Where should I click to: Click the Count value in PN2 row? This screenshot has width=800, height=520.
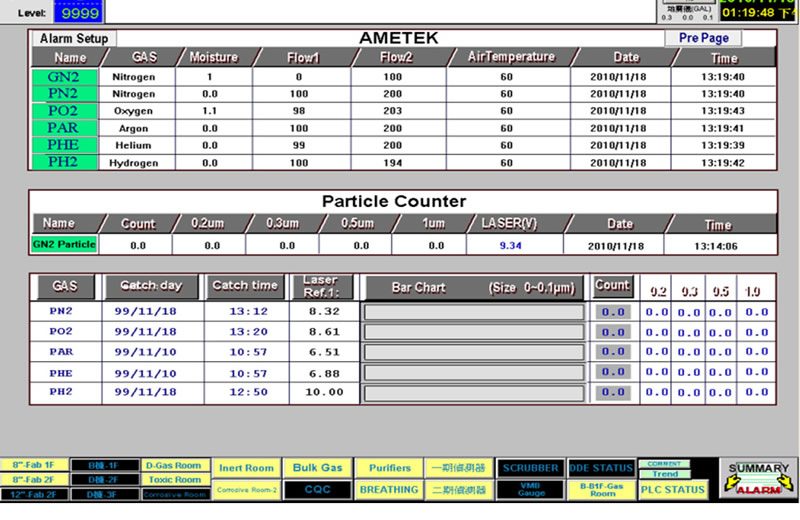(x=613, y=312)
